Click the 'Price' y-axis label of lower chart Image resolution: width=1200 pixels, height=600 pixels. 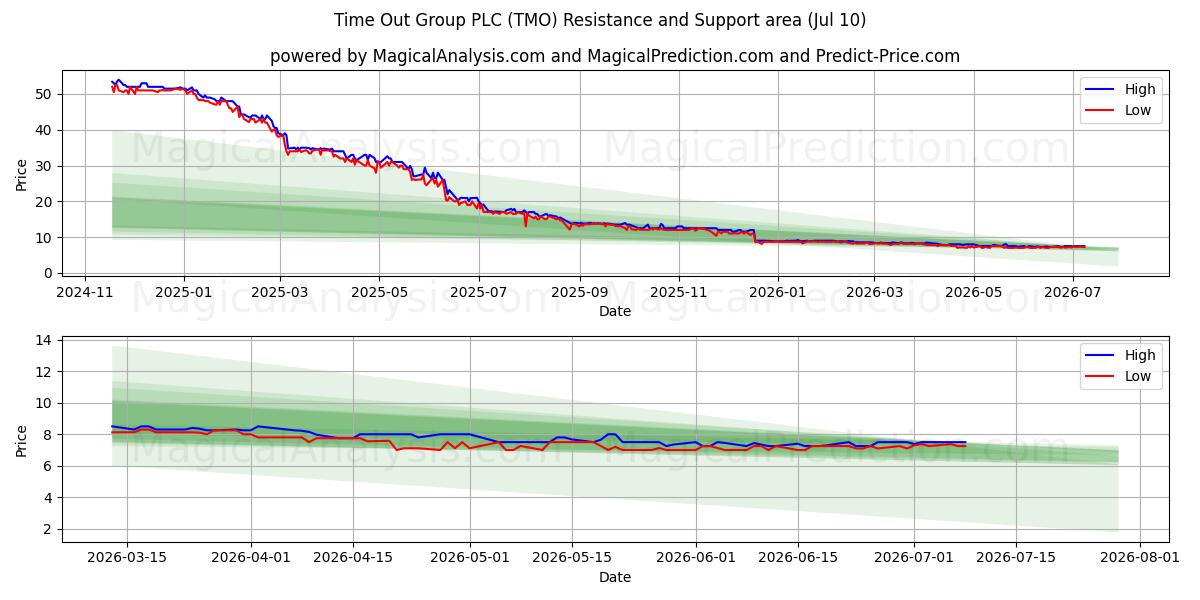(22, 439)
